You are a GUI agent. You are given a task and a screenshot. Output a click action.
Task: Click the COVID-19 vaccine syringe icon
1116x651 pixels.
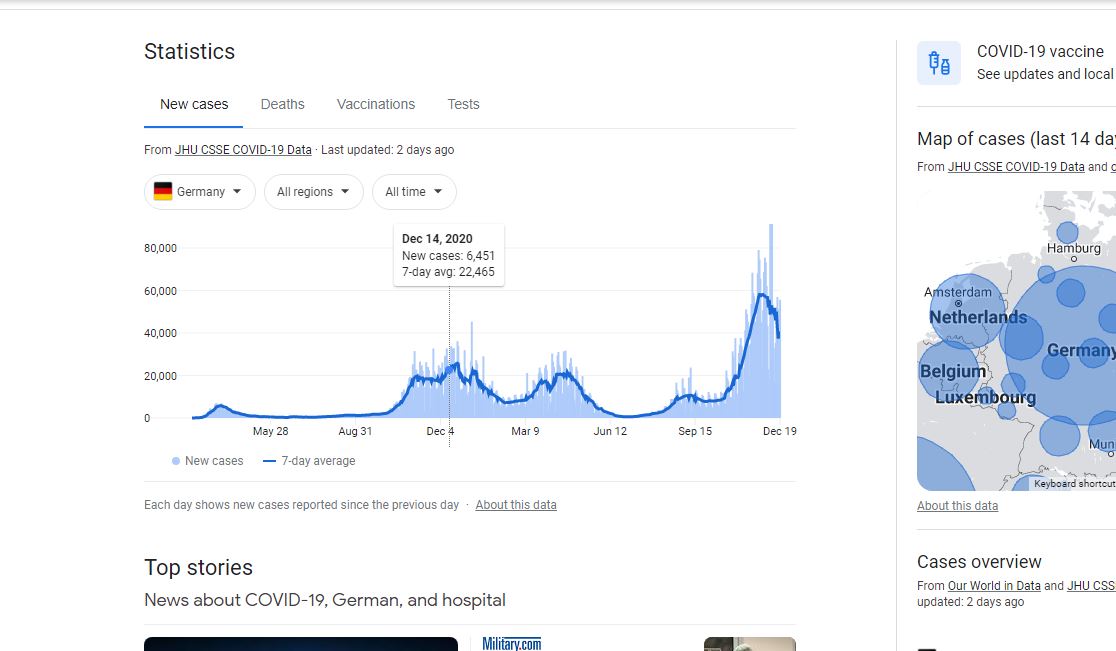point(938,64)
